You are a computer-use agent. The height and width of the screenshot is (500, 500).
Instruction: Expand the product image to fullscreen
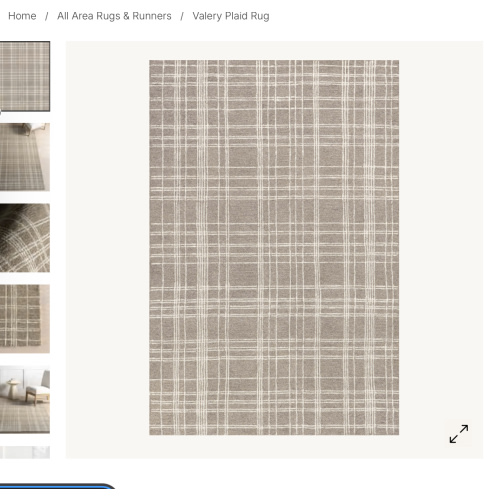[x=459, y=434]
